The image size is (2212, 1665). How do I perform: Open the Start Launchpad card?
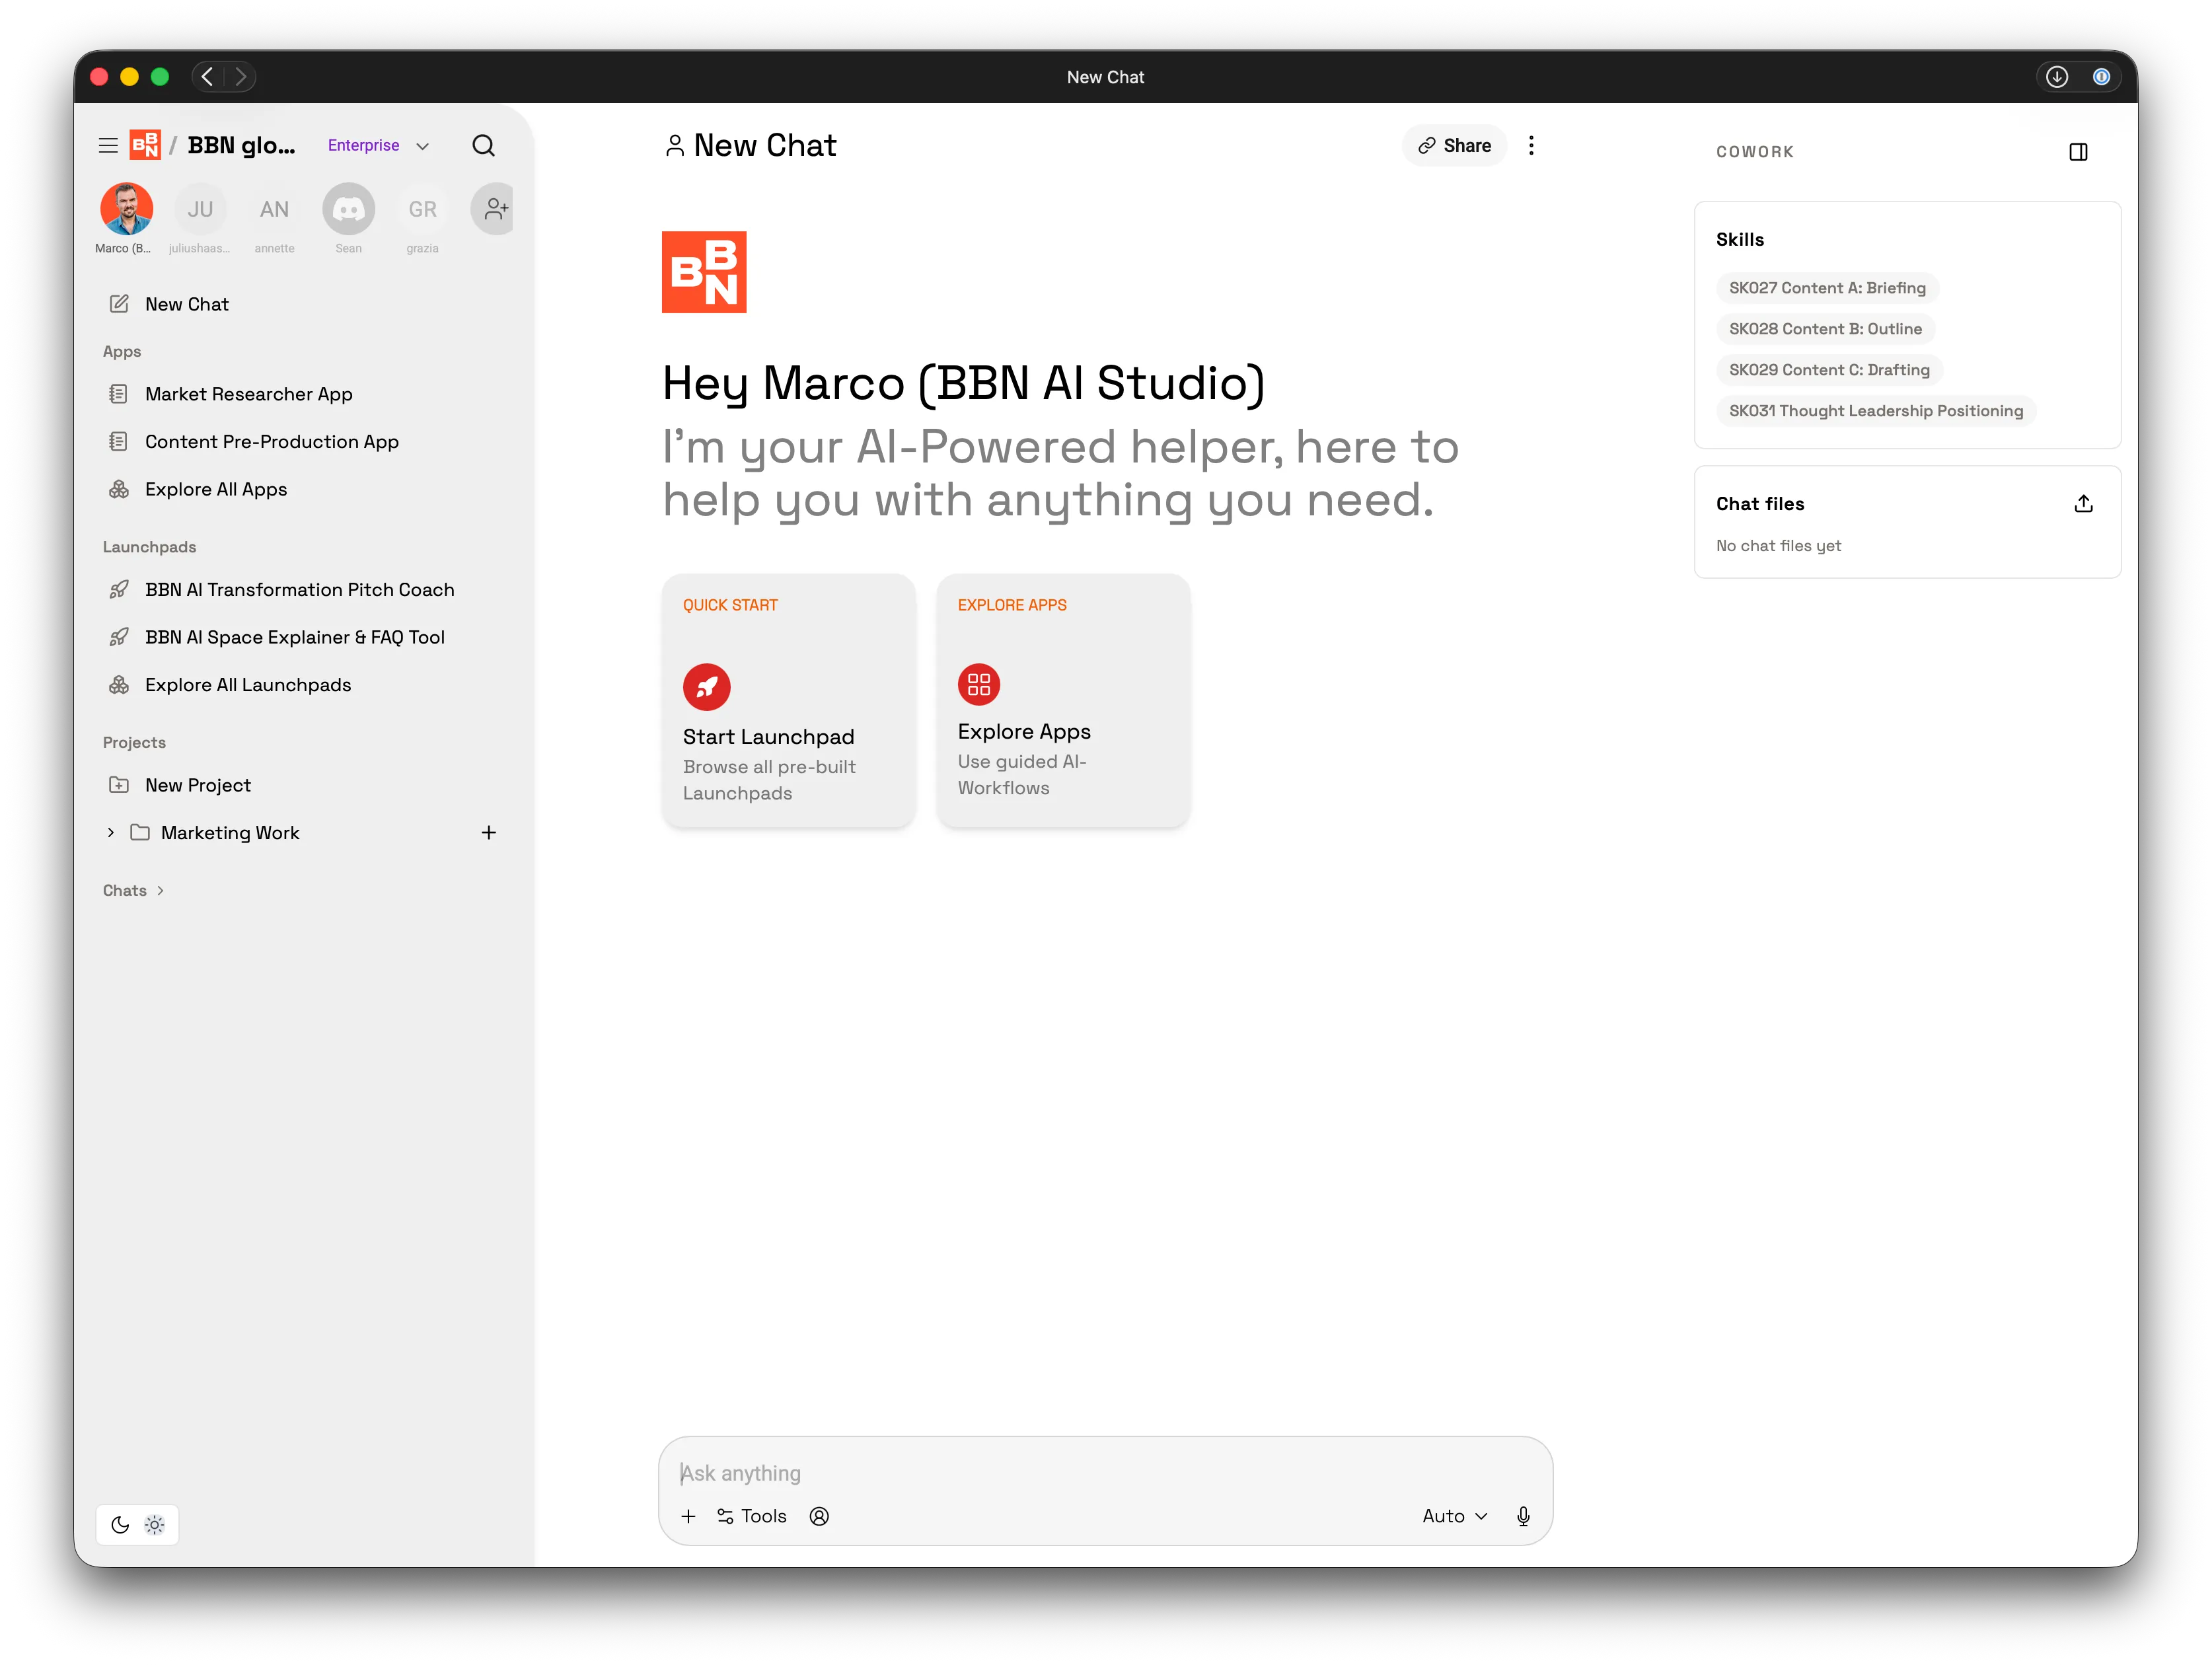click(x=788, y=700)
